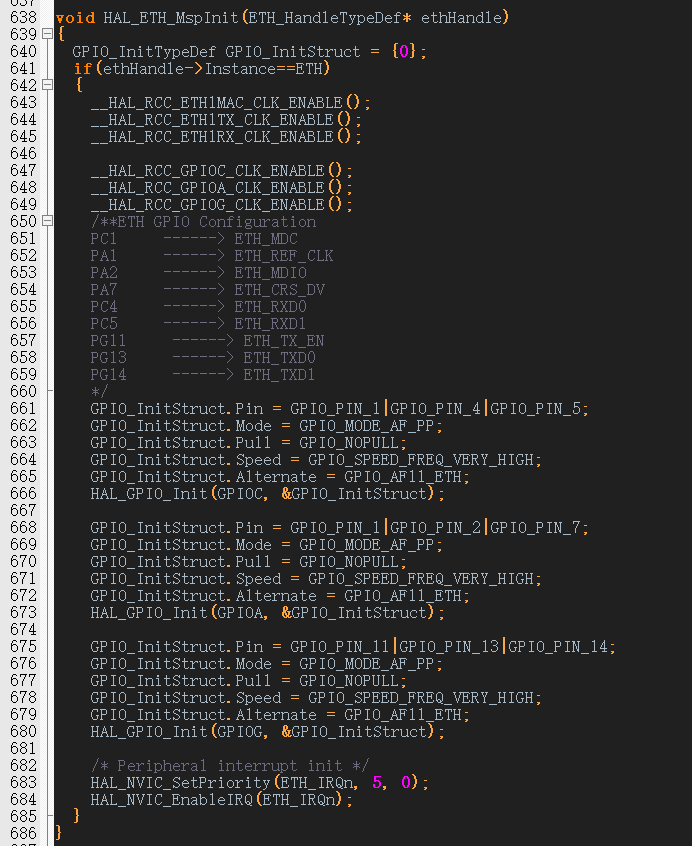The height and width of the screenshot is (846, 692).
Task: Click line number 686 in the gutter
Action: (23, 834)
